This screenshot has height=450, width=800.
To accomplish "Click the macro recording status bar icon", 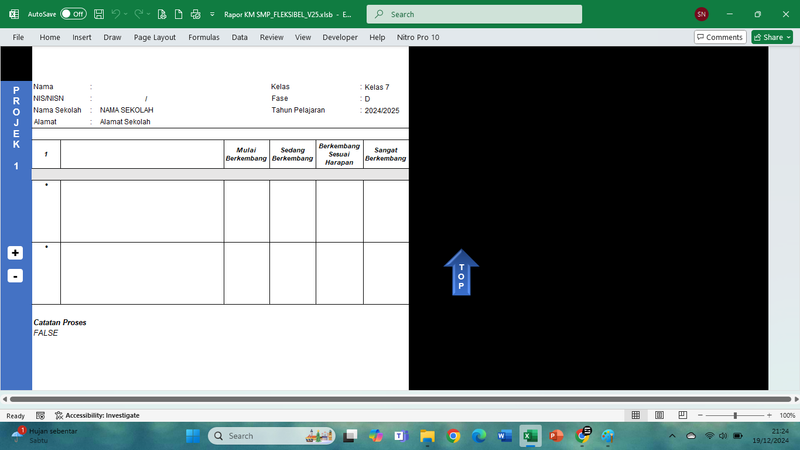I will pos(40,415).
